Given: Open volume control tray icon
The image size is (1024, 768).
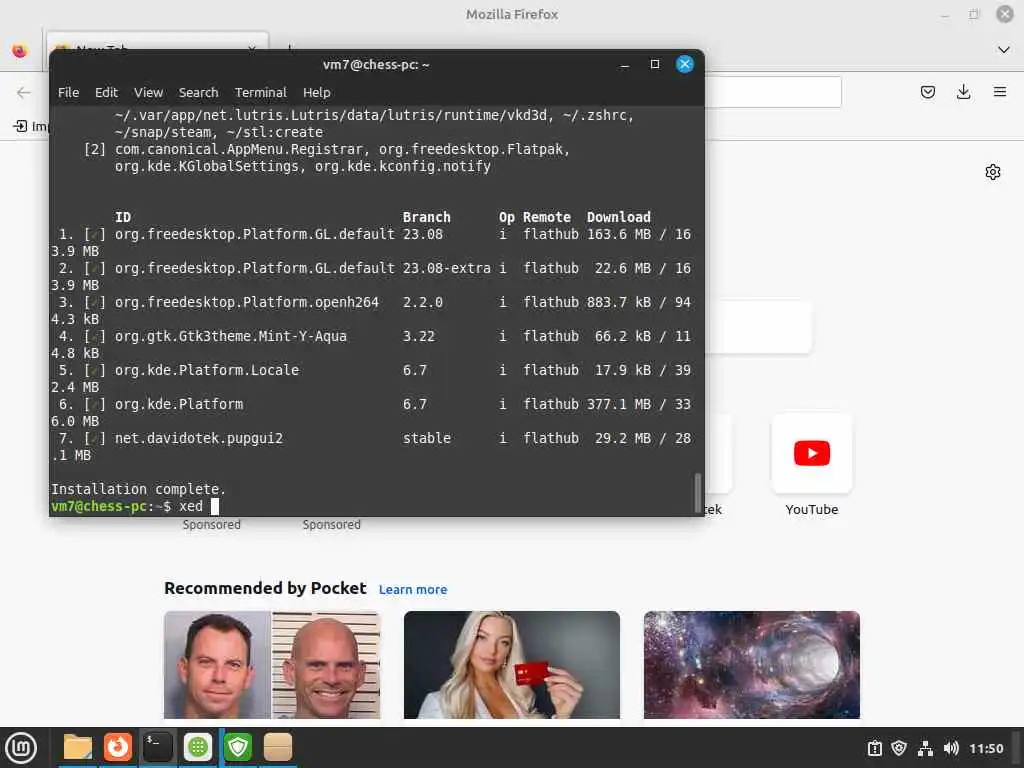Looking at the screenshot, I should click(x=951, y=748).
